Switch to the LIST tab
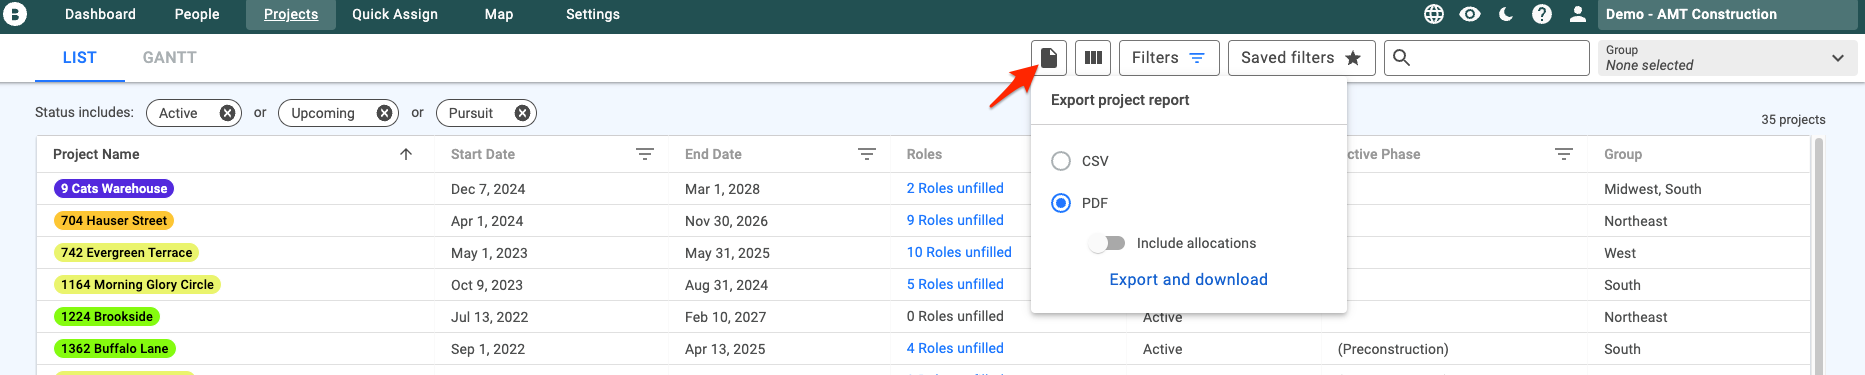This screenshot has width=1865, height=375. pyautogui.click(x=80, y=58)
